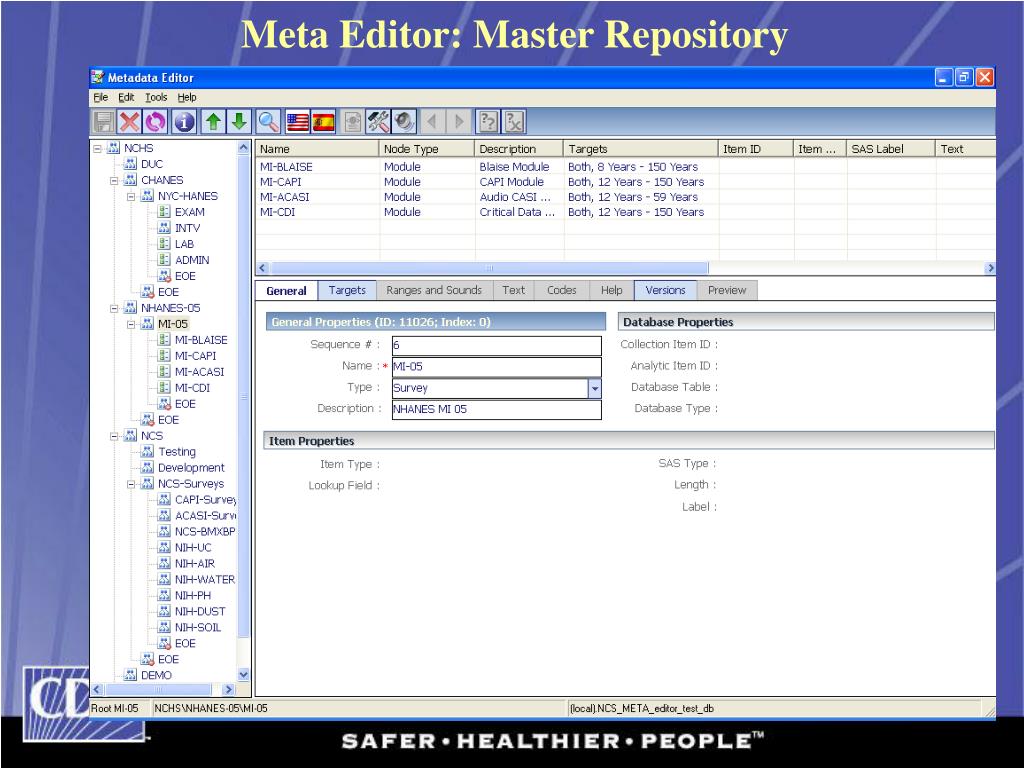Move item up with green up arrow
Viewport: 1024px width, 768px height.
click(213, 121)
